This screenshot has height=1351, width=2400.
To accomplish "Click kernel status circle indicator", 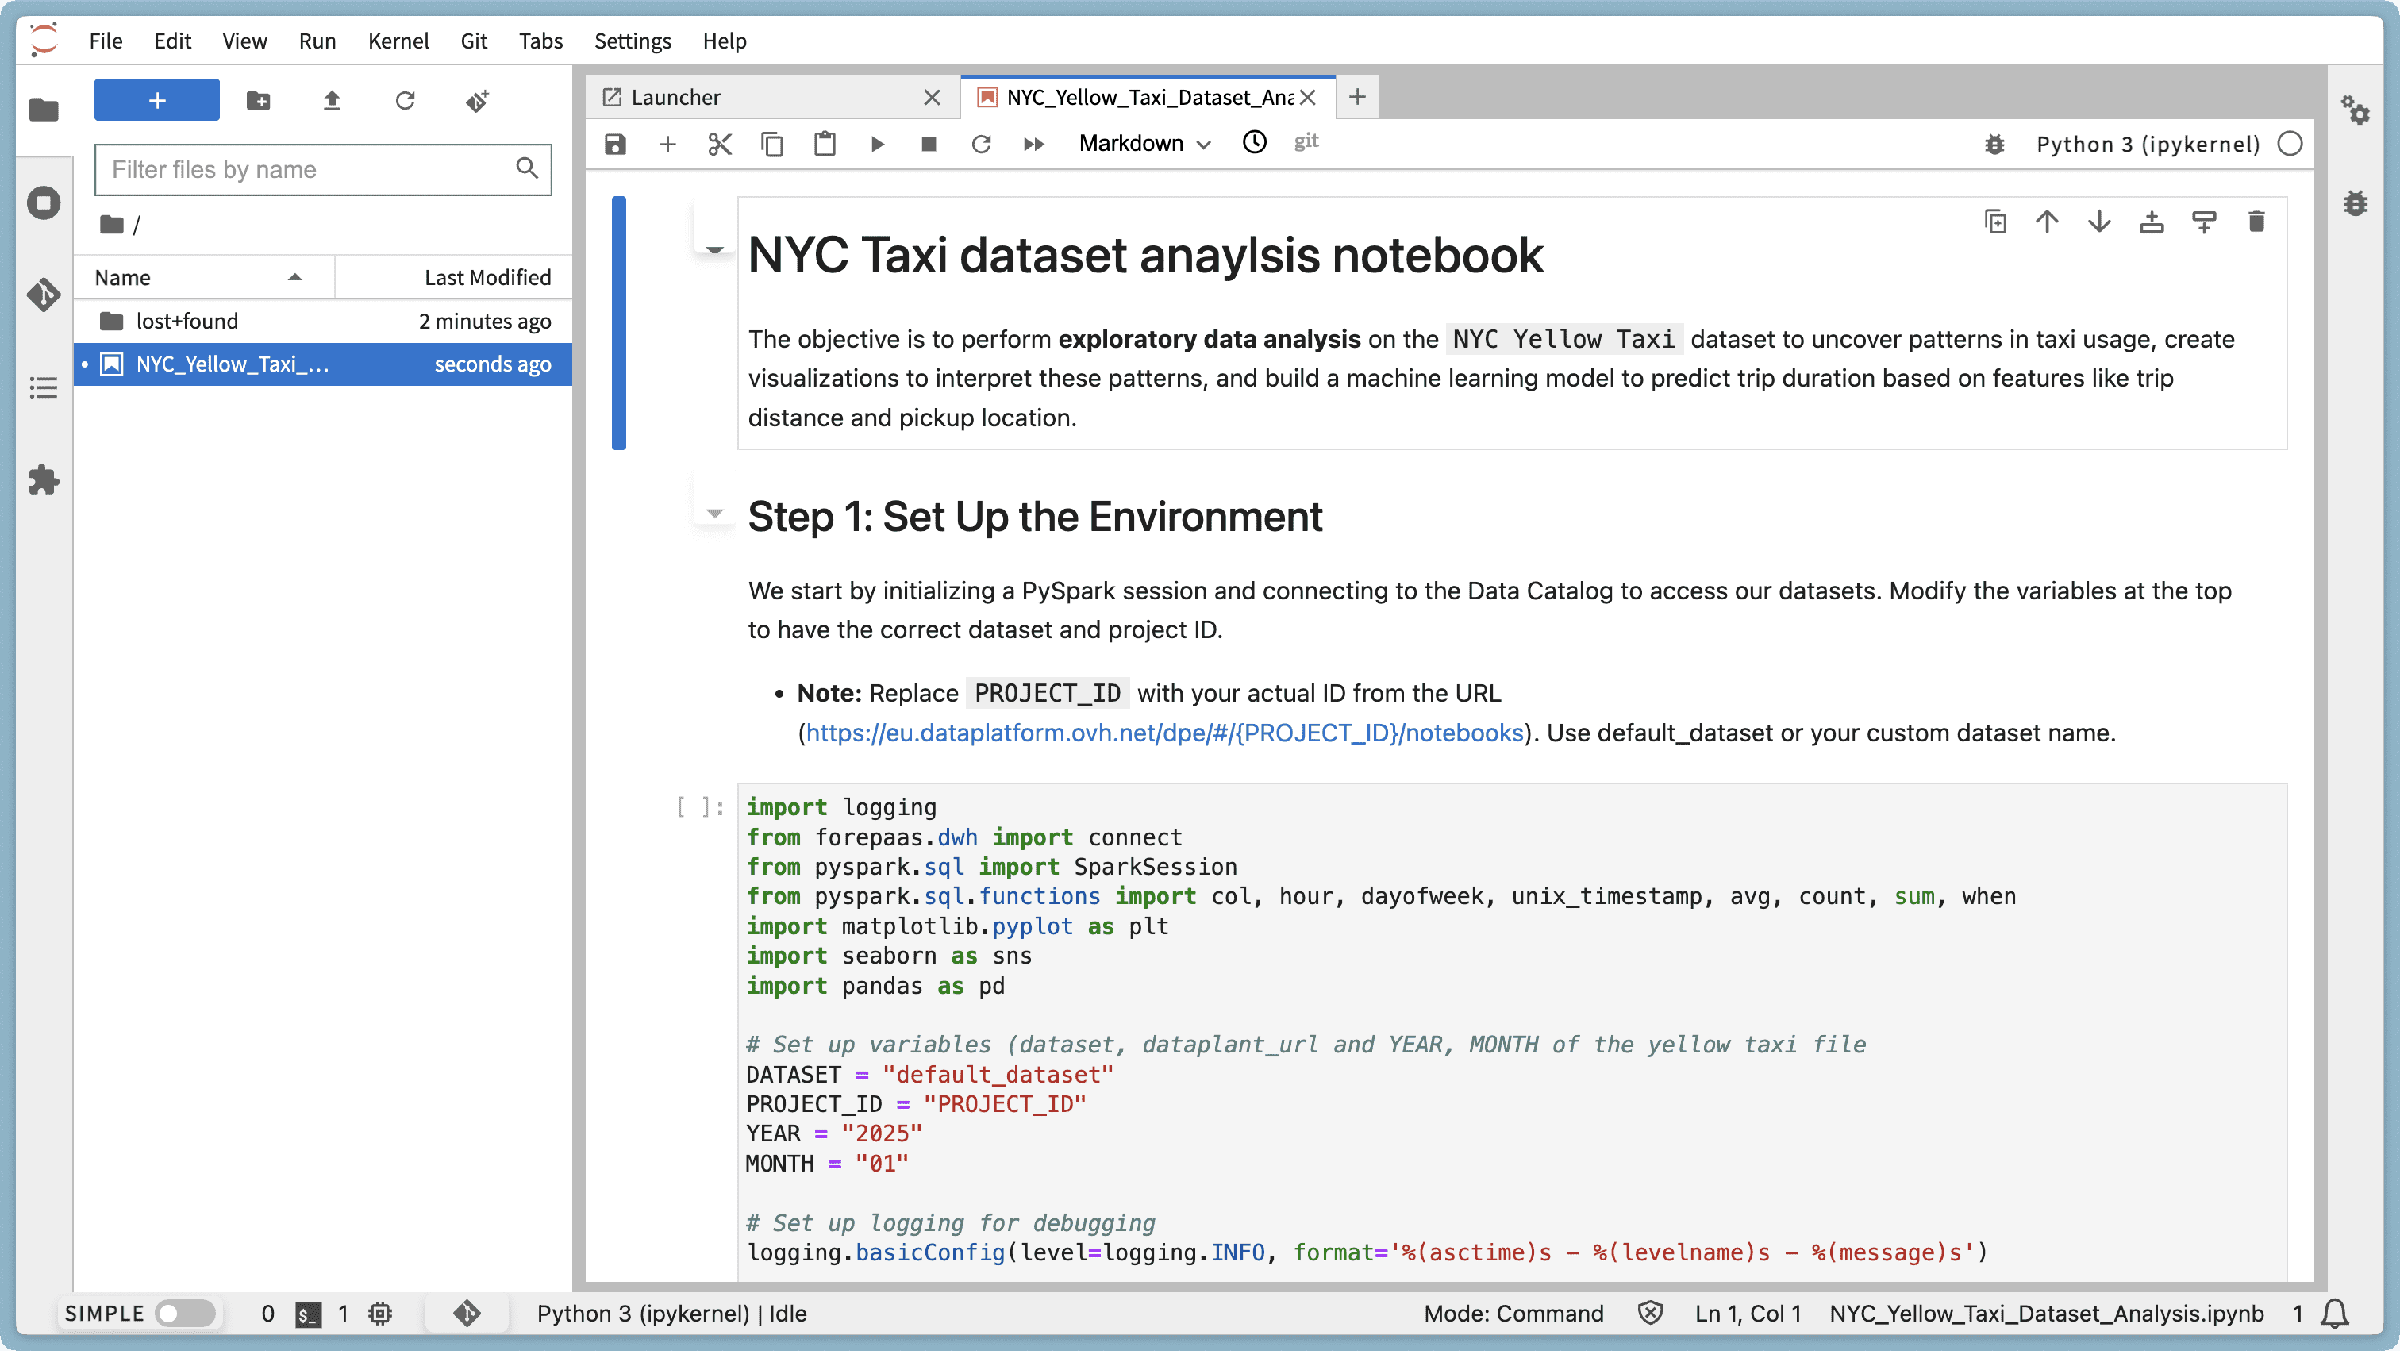I will (x=2291, y=144).
